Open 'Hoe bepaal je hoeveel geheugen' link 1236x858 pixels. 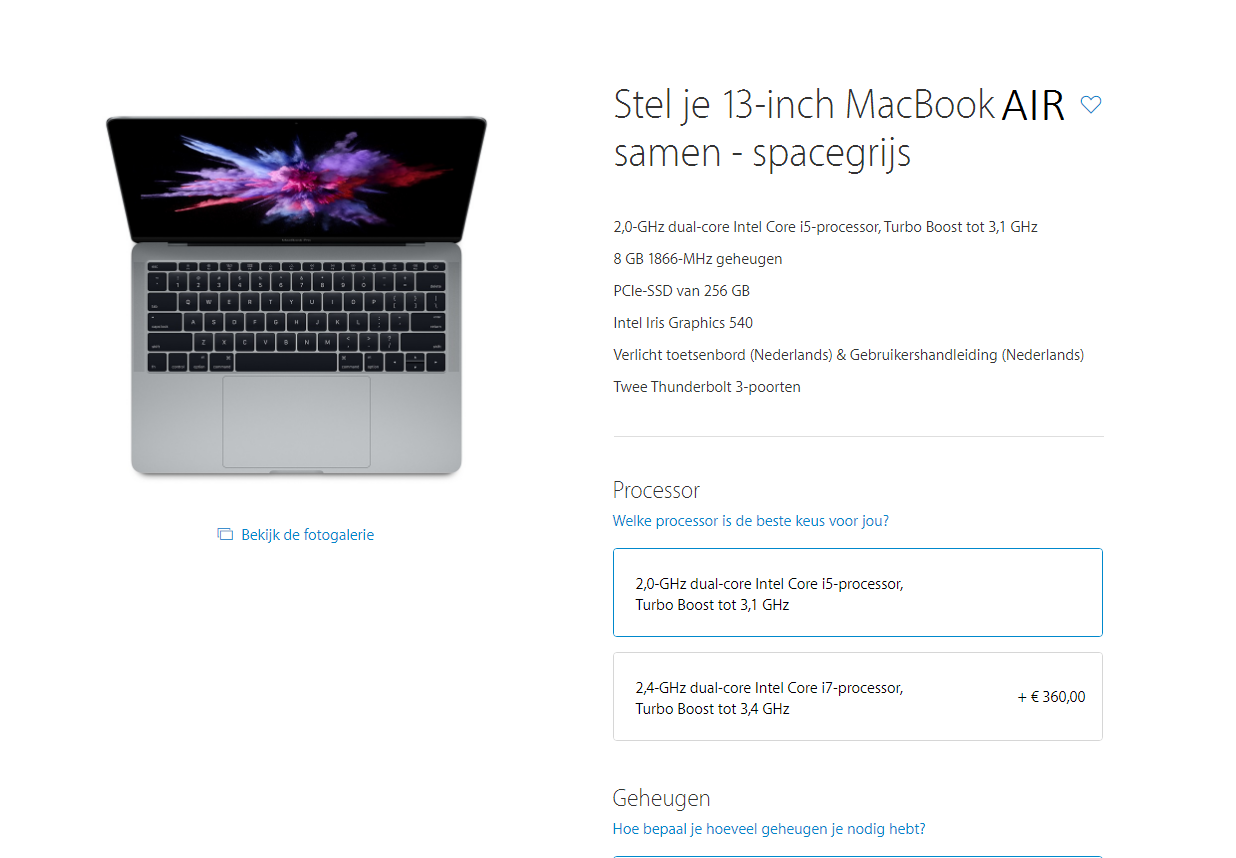[769, 829]
